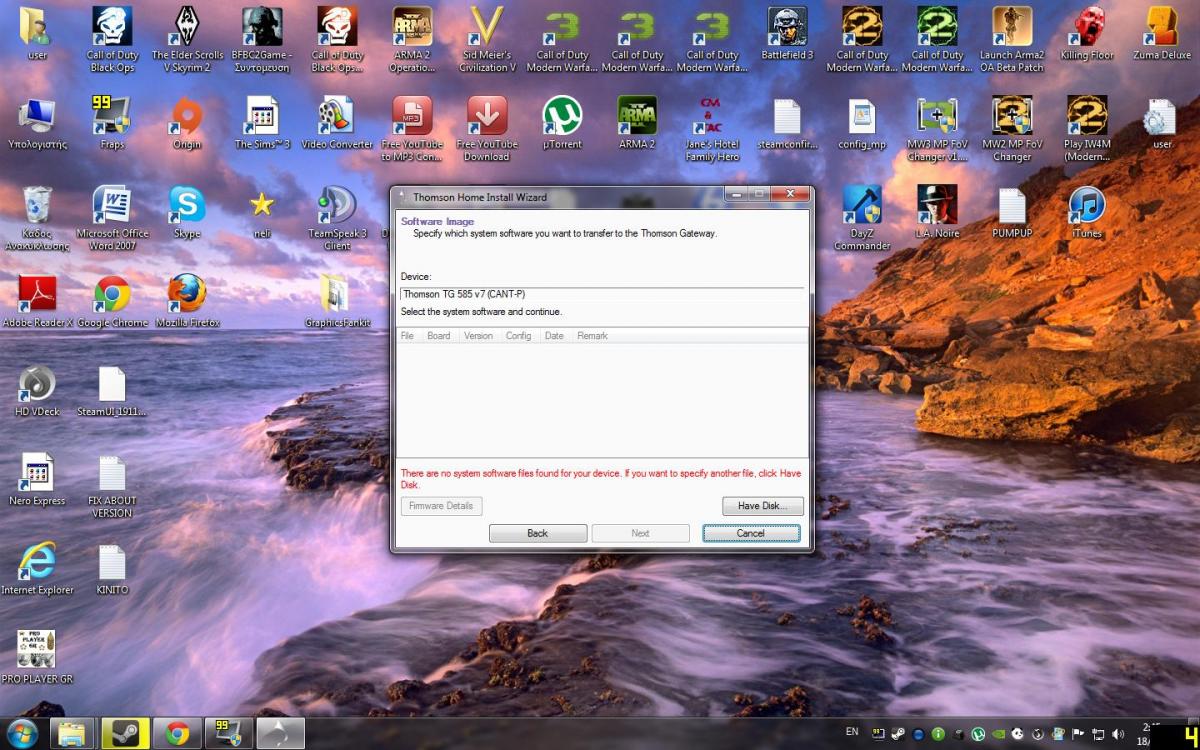1200x750 pixels.
Task: Select Mozilla Firefox desktop shortcut
Action: point(187,301)
